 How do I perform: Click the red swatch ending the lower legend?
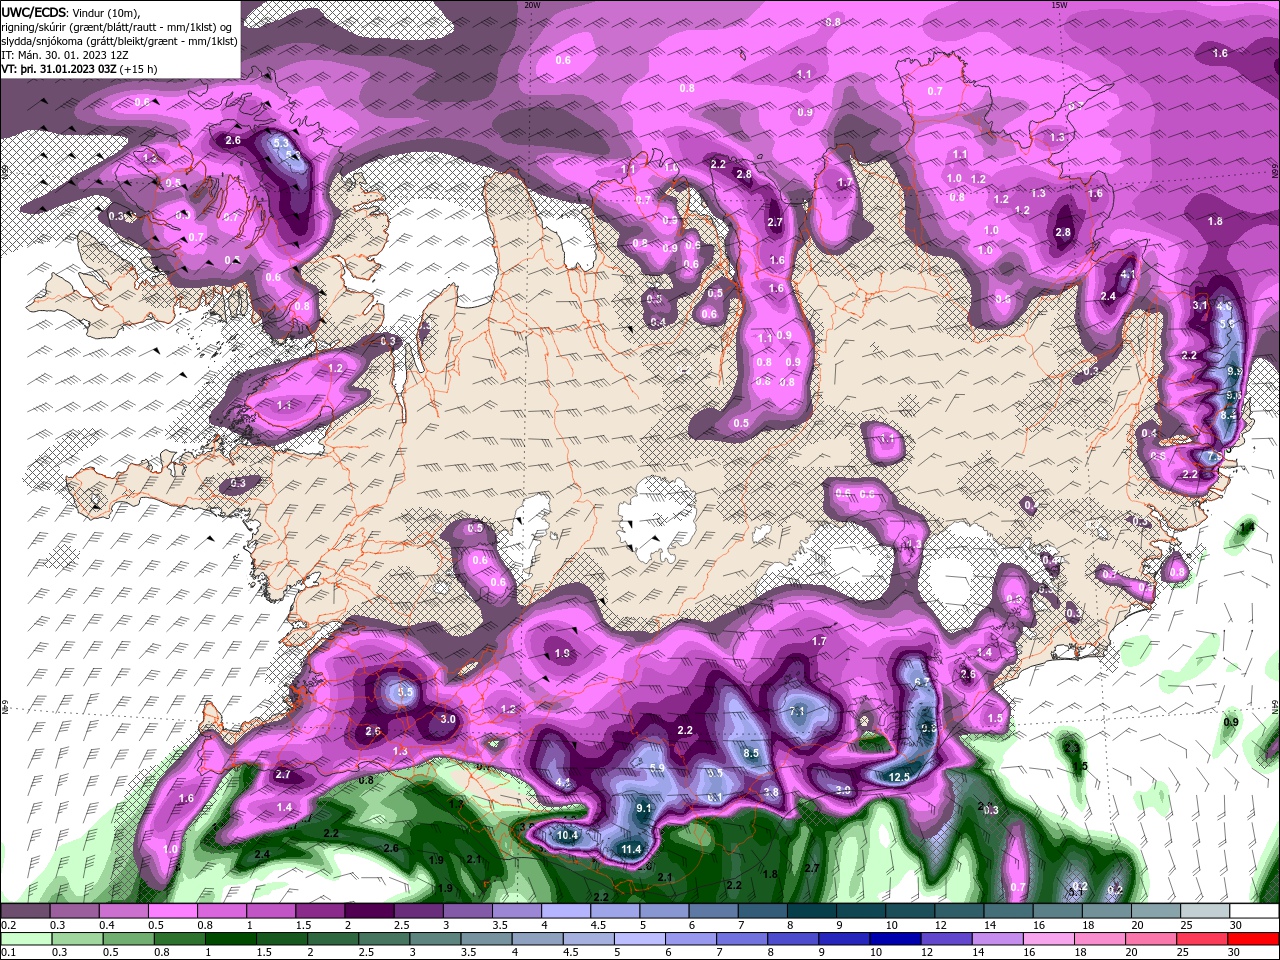coord(1253,939)
